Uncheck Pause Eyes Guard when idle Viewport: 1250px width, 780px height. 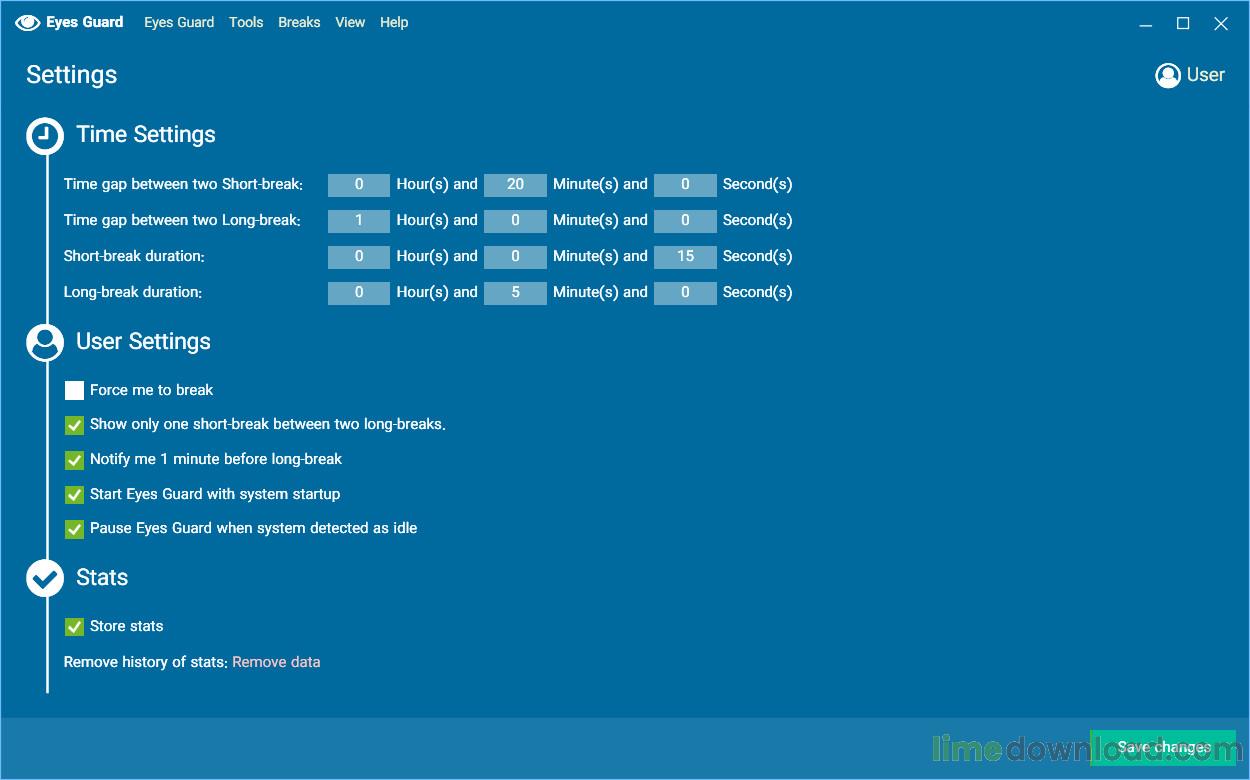[x=74, y=529]
